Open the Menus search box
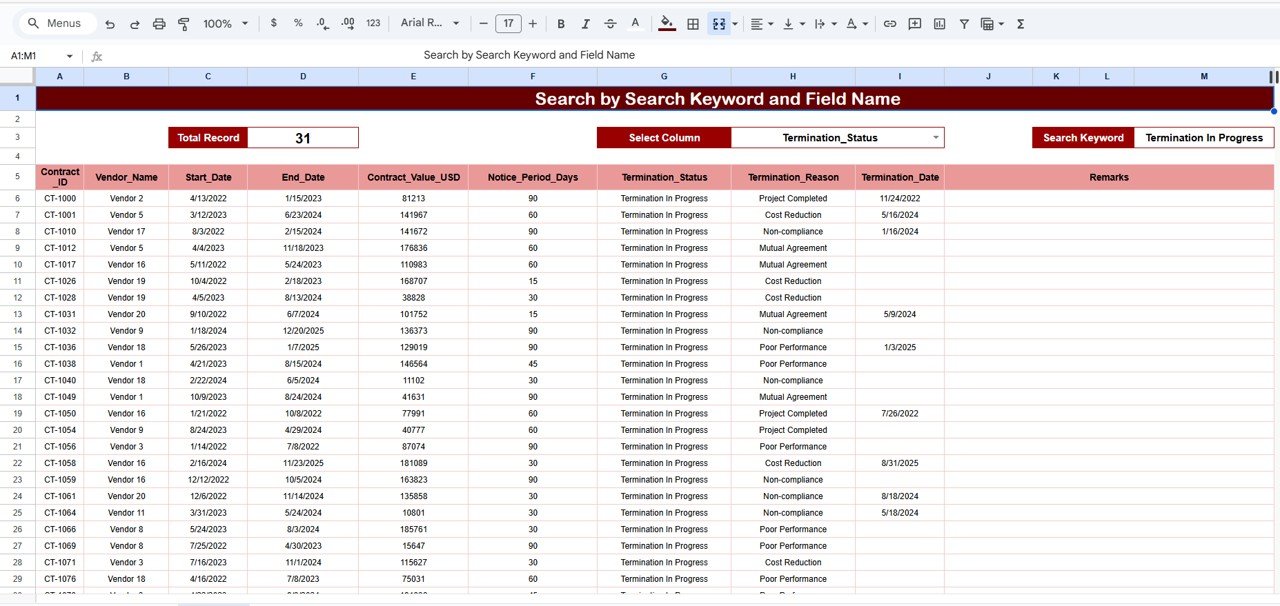 pos(58,23)
